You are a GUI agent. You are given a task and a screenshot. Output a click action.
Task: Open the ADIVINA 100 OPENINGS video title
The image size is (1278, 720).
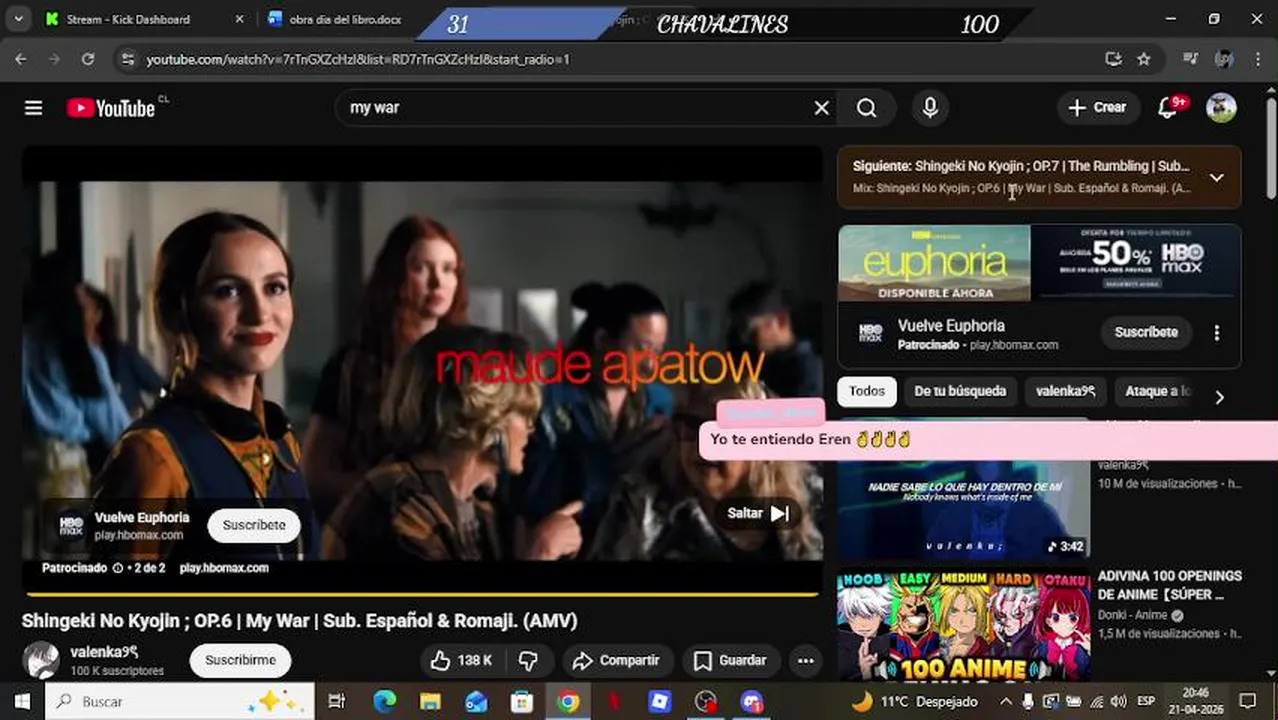pyautogui.click(x=1170, y=585)
